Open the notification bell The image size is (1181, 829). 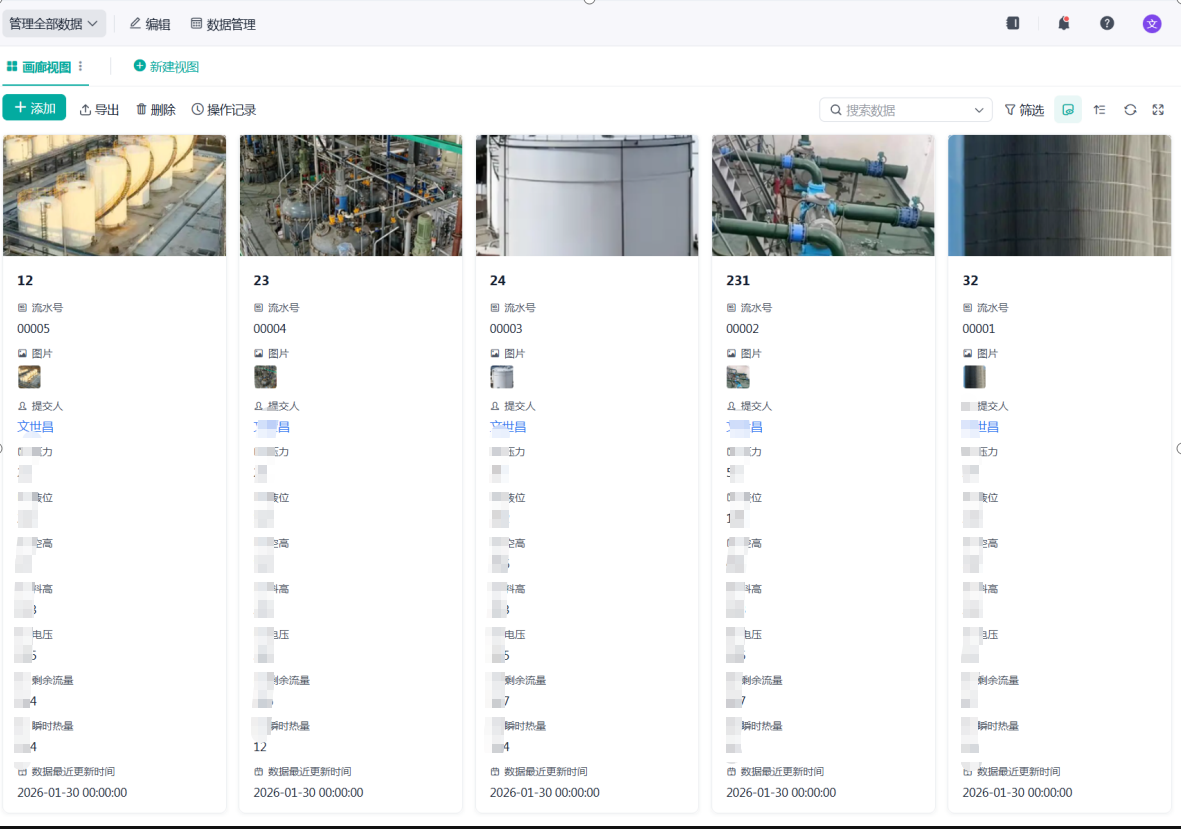(x=1064, y=23)
